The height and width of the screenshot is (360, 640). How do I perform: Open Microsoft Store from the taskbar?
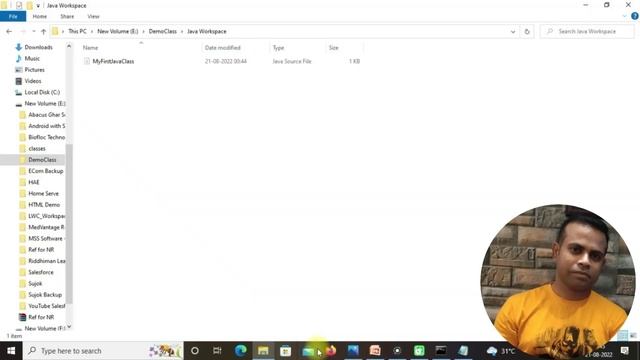click(x=285, y=351)
